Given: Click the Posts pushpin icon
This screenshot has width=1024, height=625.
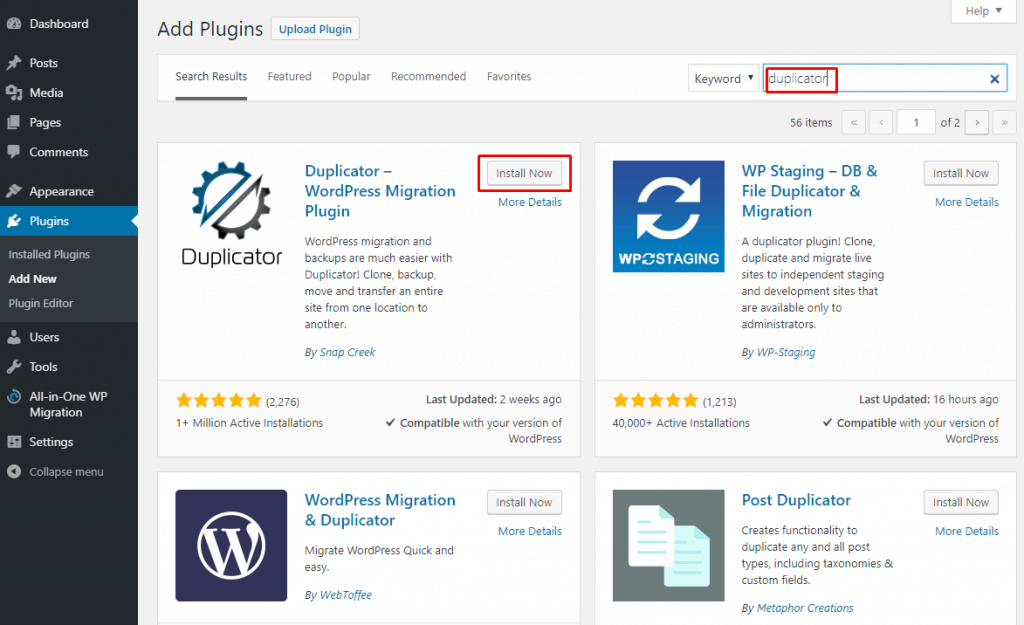Looking at the screenshot, I should (14, 63).
